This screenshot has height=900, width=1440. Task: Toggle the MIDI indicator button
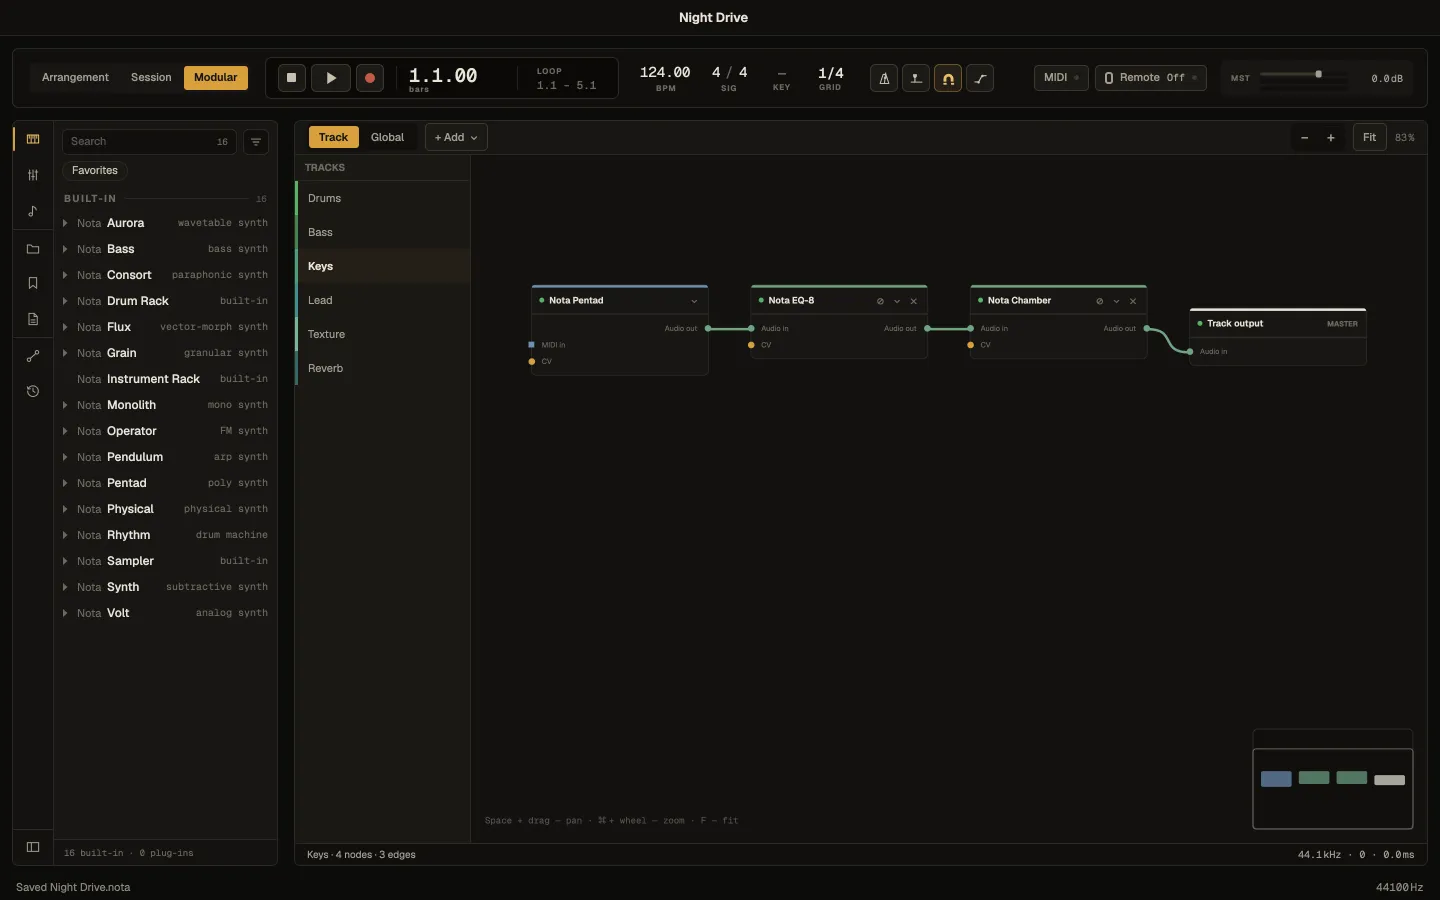click(1061, 78)
